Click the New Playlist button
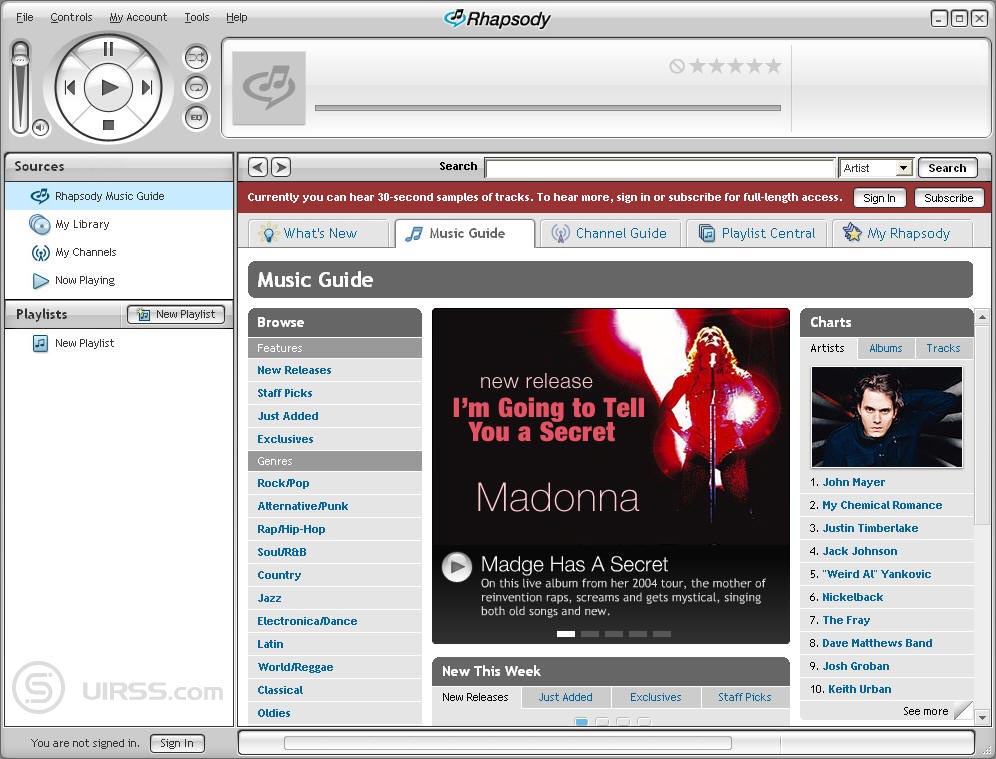This screenshot has width=996, height=759. (x=176, y=314)
